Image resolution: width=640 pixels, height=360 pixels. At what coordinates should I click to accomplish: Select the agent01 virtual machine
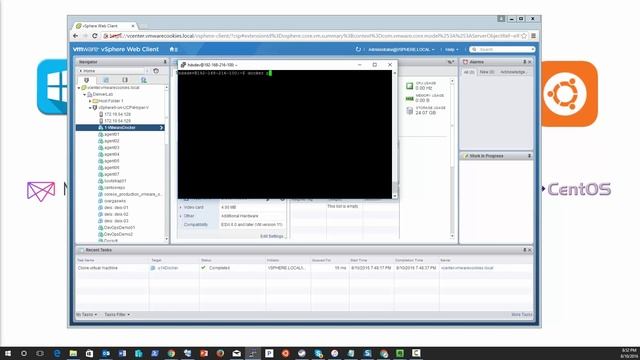(x=109, y=134)
